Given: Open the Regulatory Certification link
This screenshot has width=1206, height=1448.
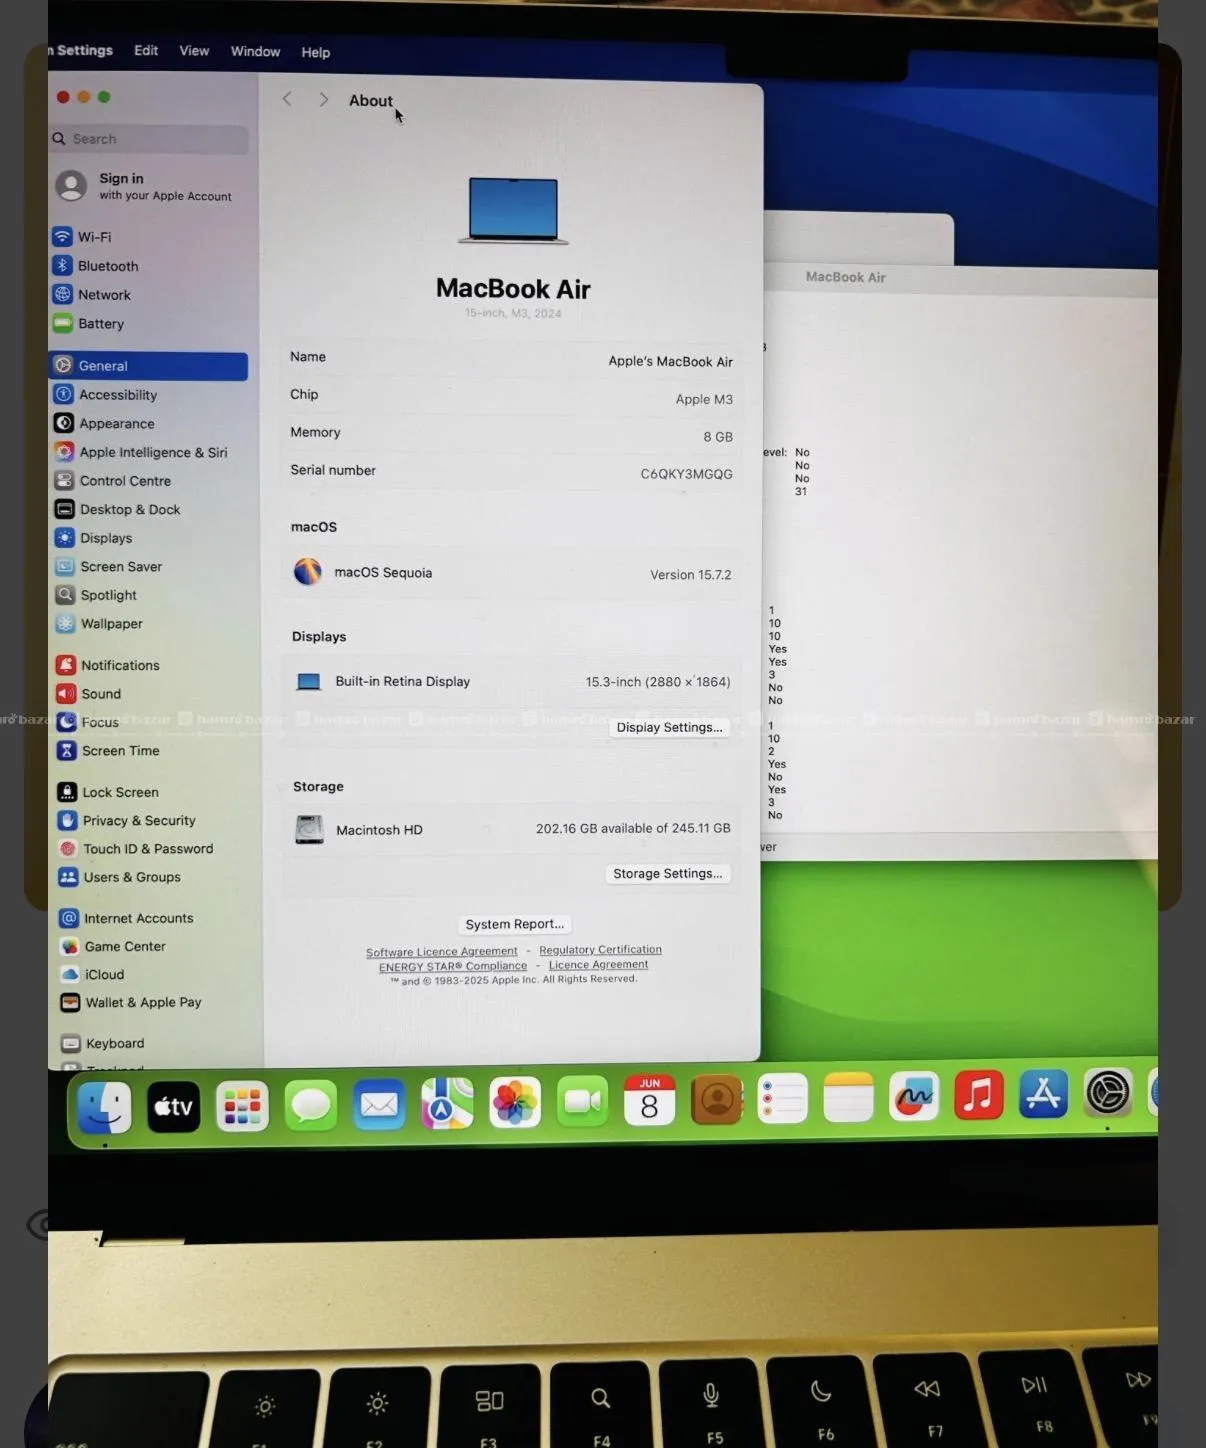Looking at the screenshot, I should (600, 950).
